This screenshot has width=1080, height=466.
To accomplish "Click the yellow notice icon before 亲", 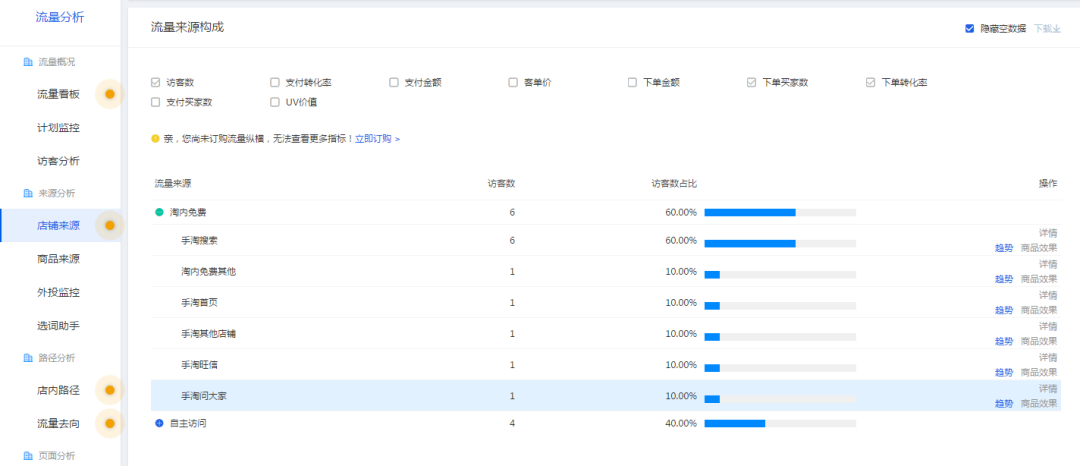I will pos(155,139).
